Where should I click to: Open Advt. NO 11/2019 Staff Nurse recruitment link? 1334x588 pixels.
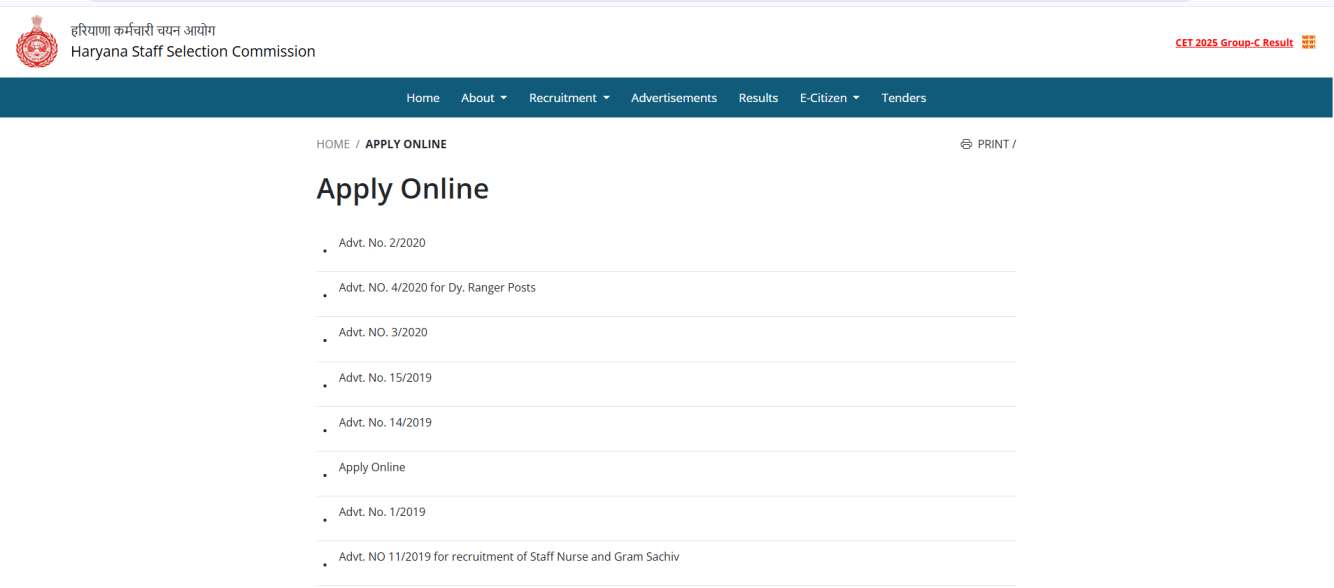tap(508, 556)
